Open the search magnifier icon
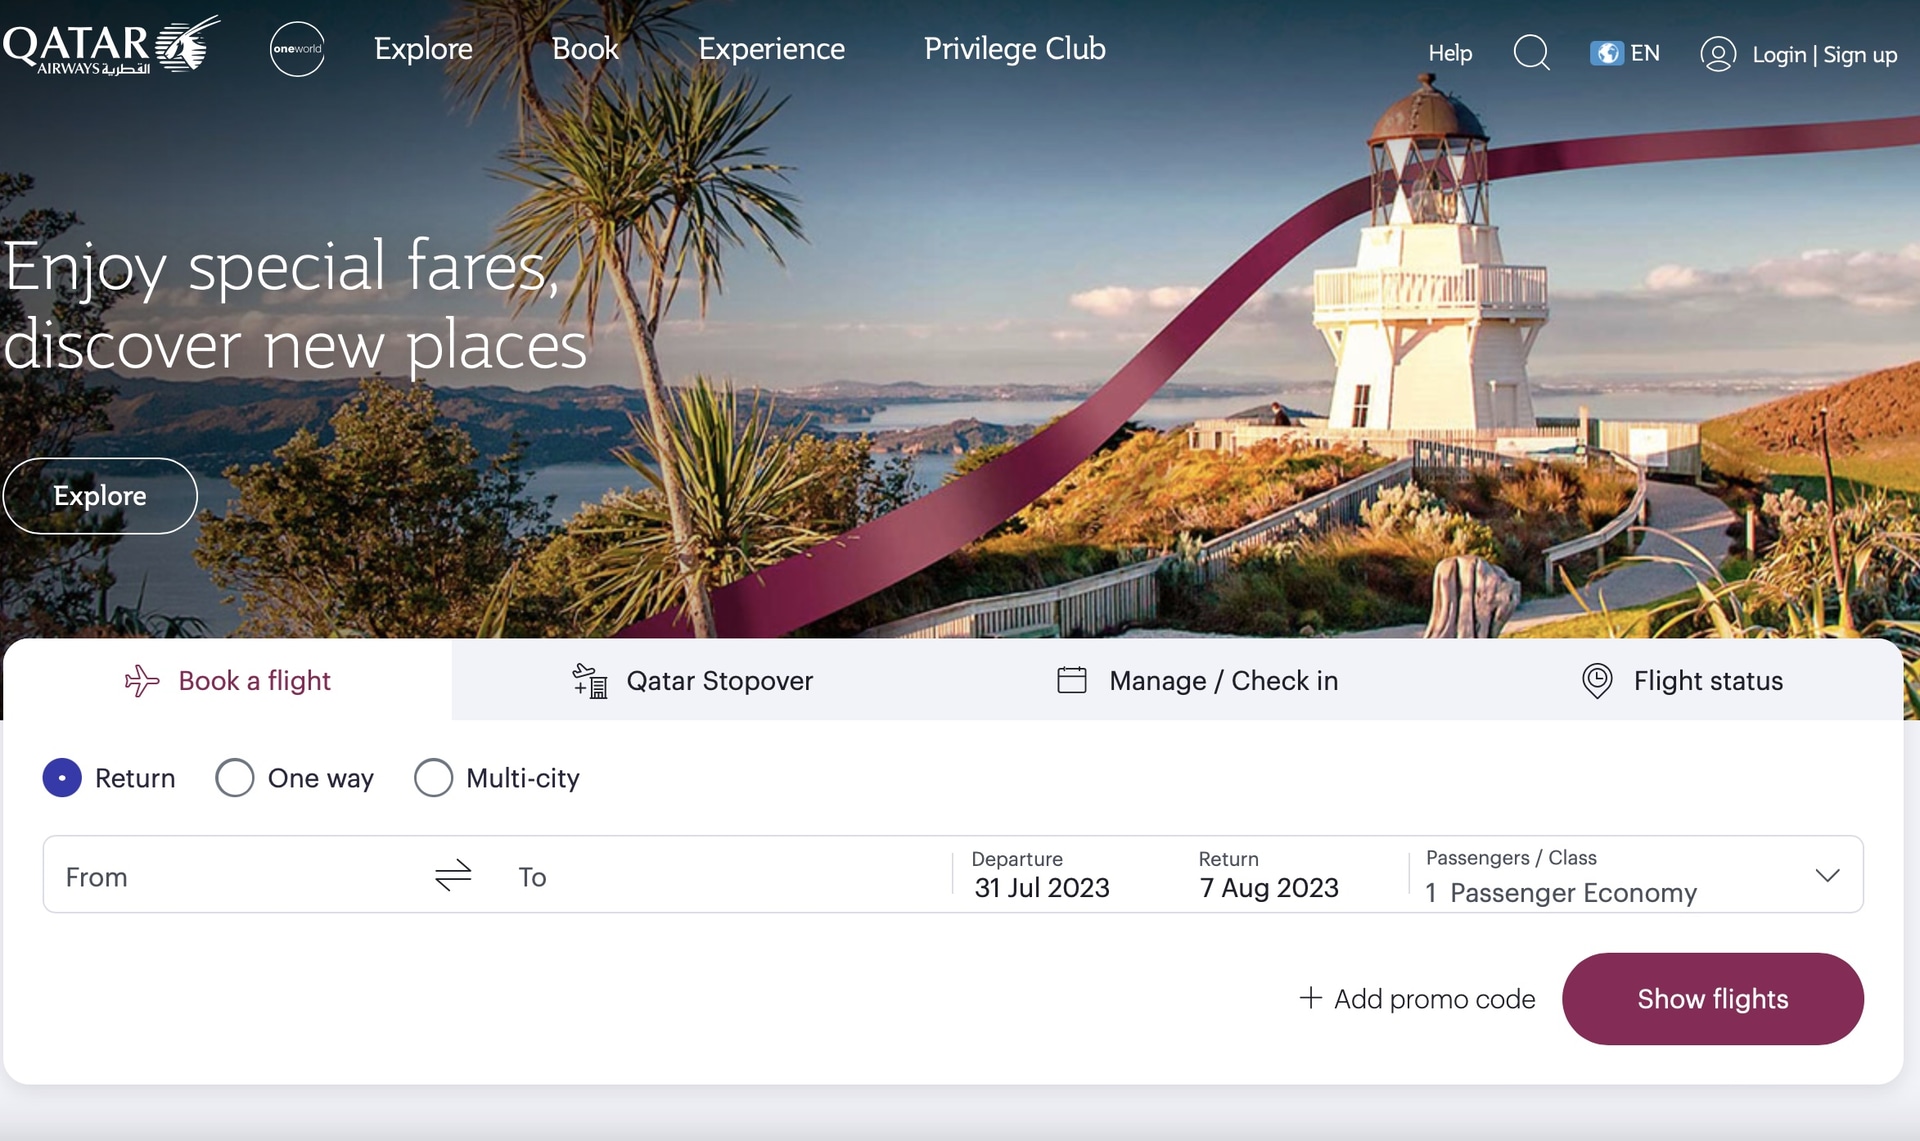Viewport: 1920px width, 1141px height. (1530, 52)
